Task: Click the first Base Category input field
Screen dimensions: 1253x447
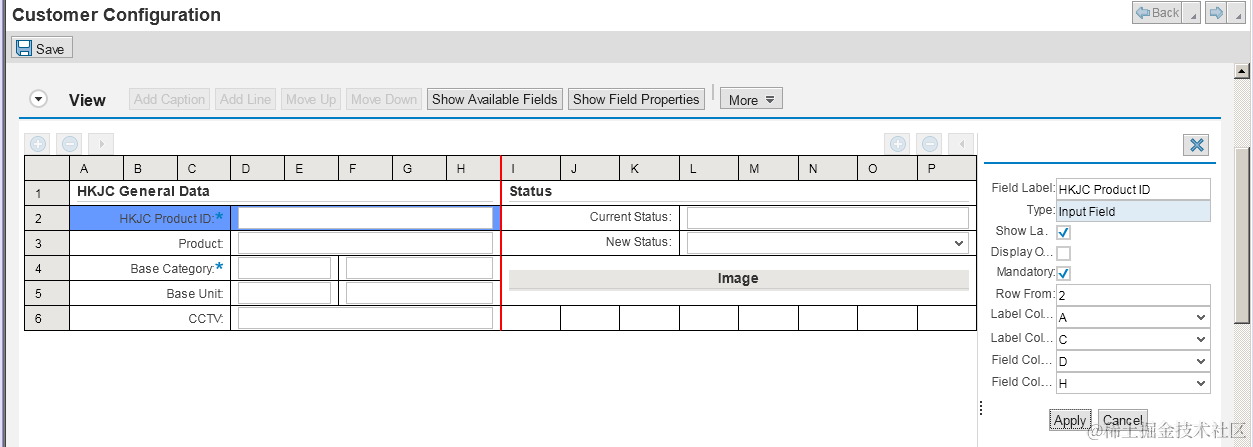Action: tap(284, 268)
